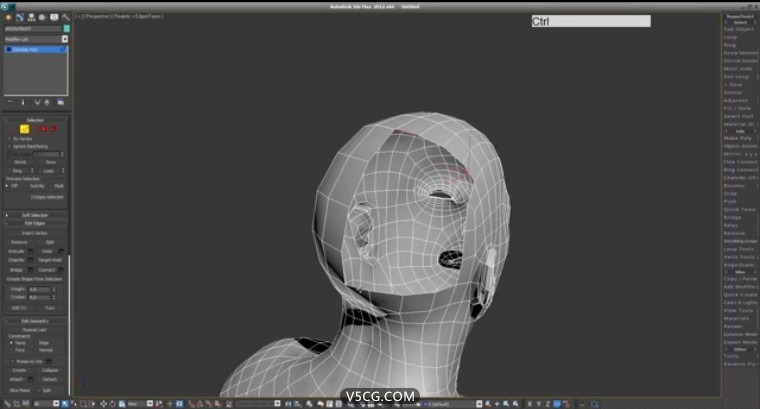Click the Pin Stack icon below modifier stack

coord(9,101)
